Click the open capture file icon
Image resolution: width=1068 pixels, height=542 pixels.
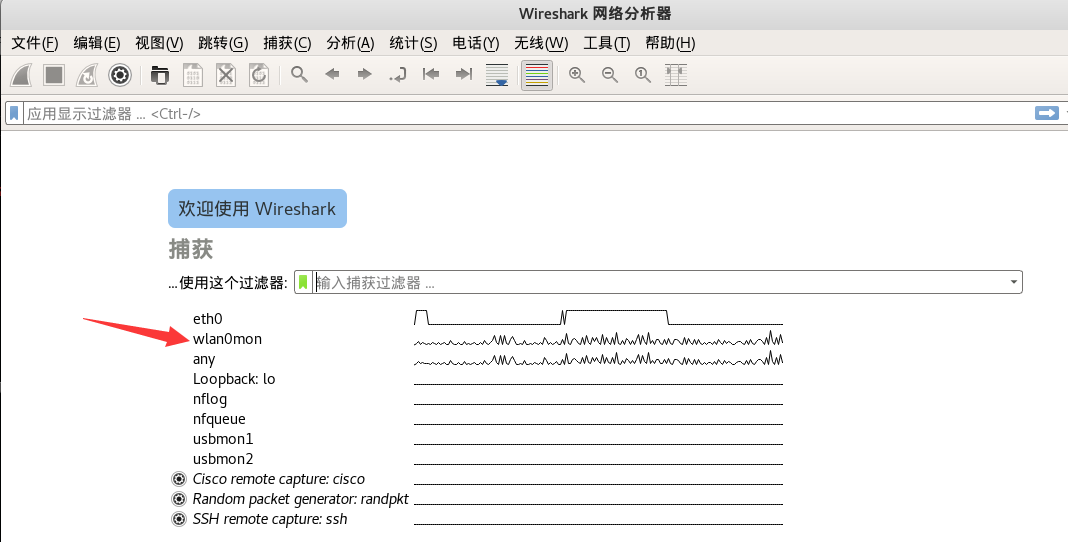(x=160, y=75)
